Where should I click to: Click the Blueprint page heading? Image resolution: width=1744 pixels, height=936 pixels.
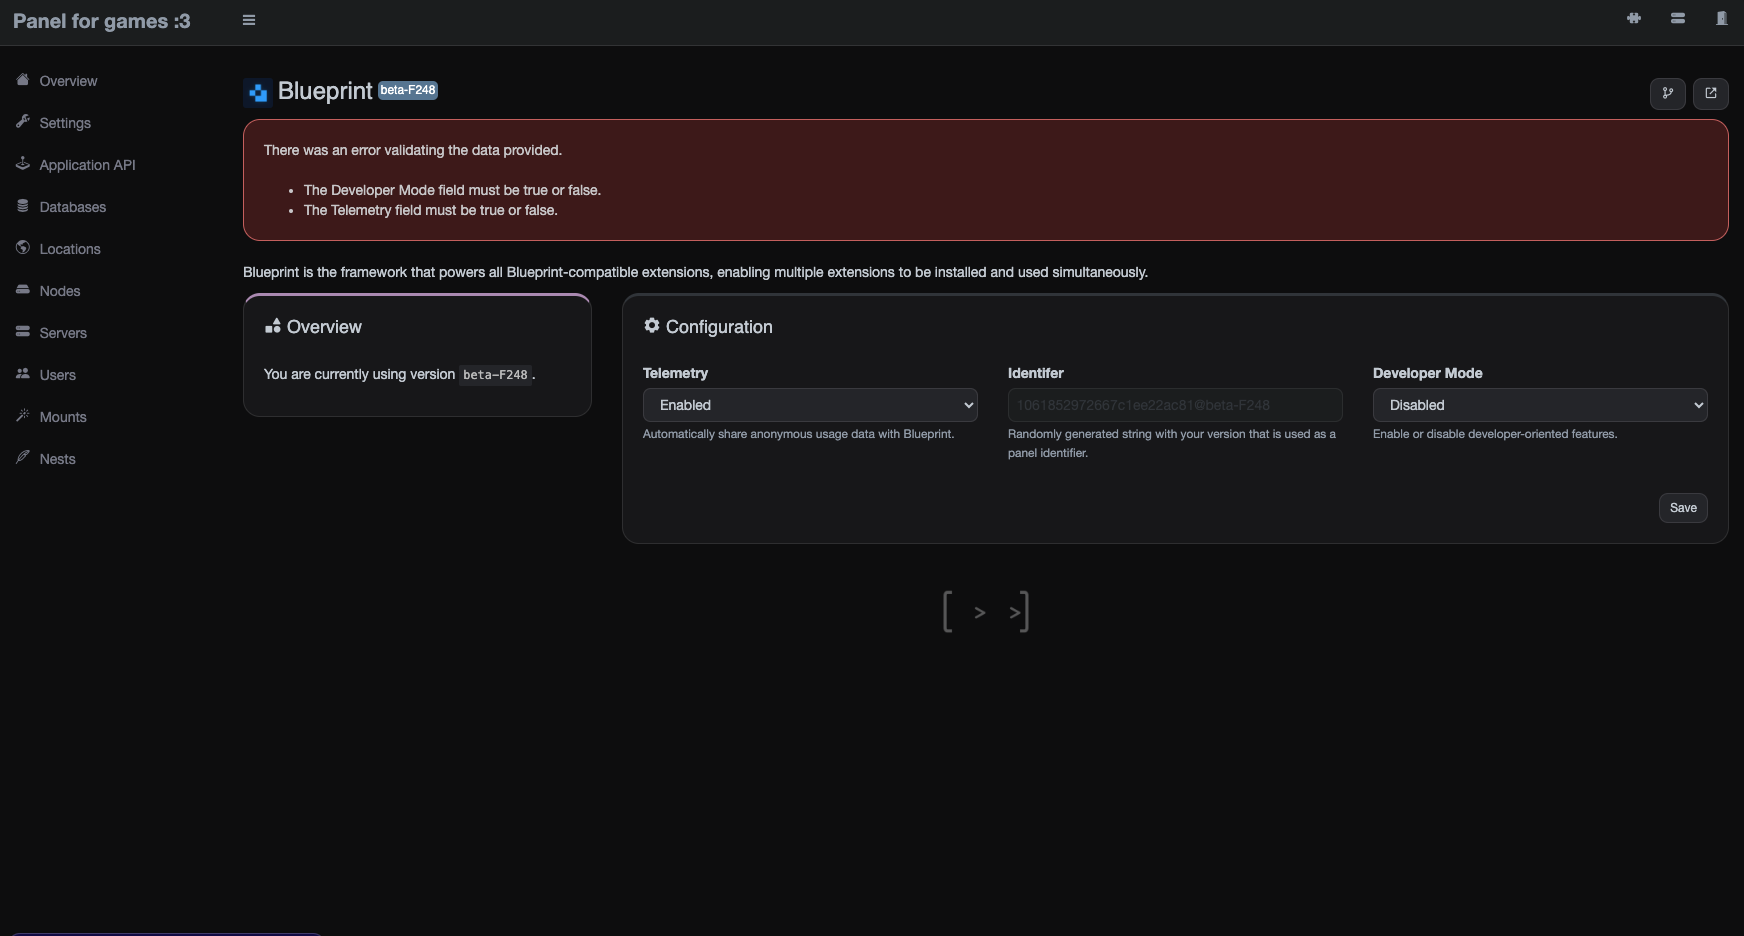coord(325,91)
